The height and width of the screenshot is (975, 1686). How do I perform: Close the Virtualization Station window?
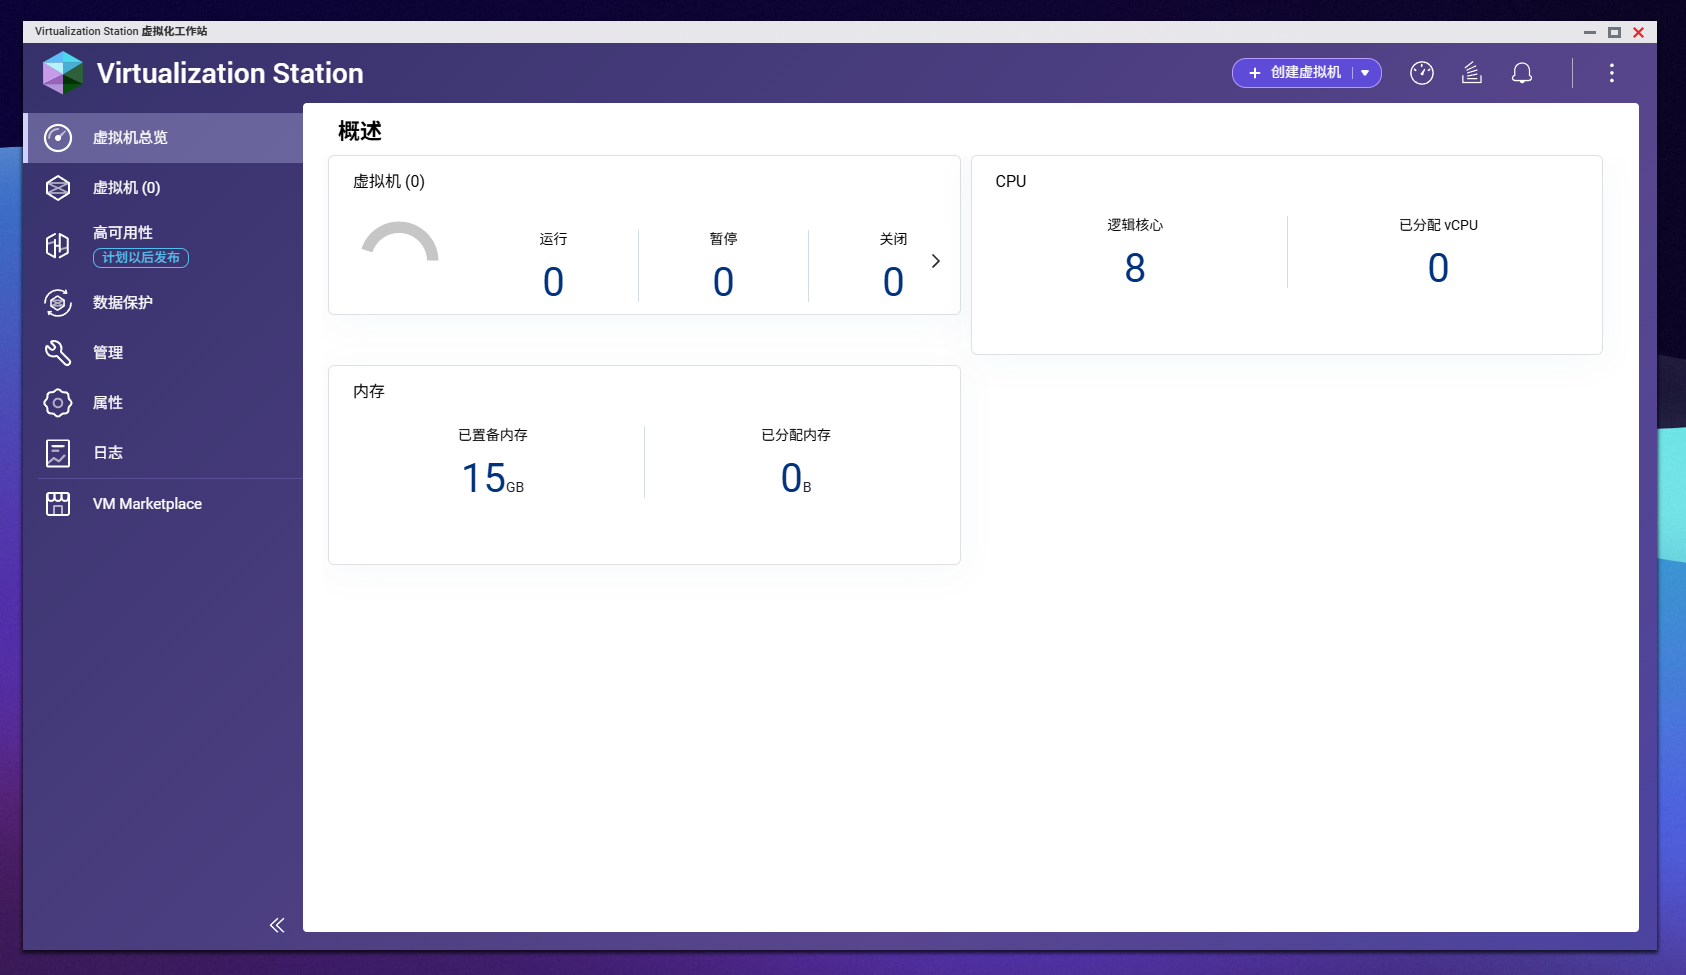(x=1638, y=32)
